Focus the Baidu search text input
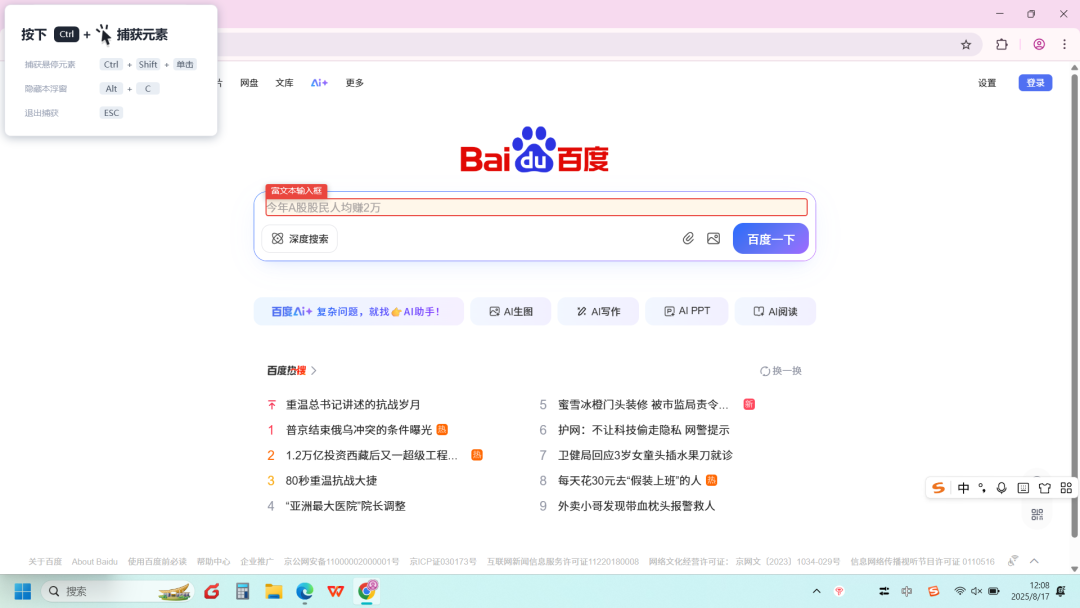Image resolution: width=1080 pixels, height=608 pixels. point(537,207)
